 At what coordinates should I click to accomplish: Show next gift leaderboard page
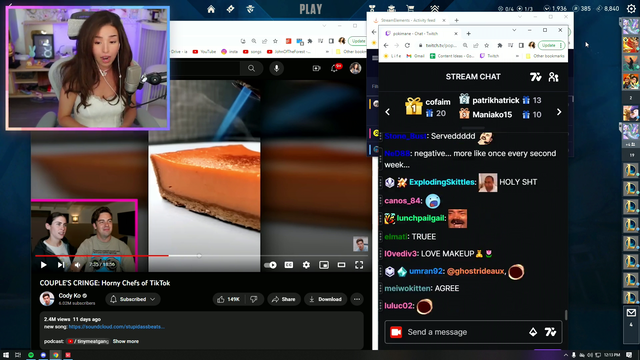point(559,112)
